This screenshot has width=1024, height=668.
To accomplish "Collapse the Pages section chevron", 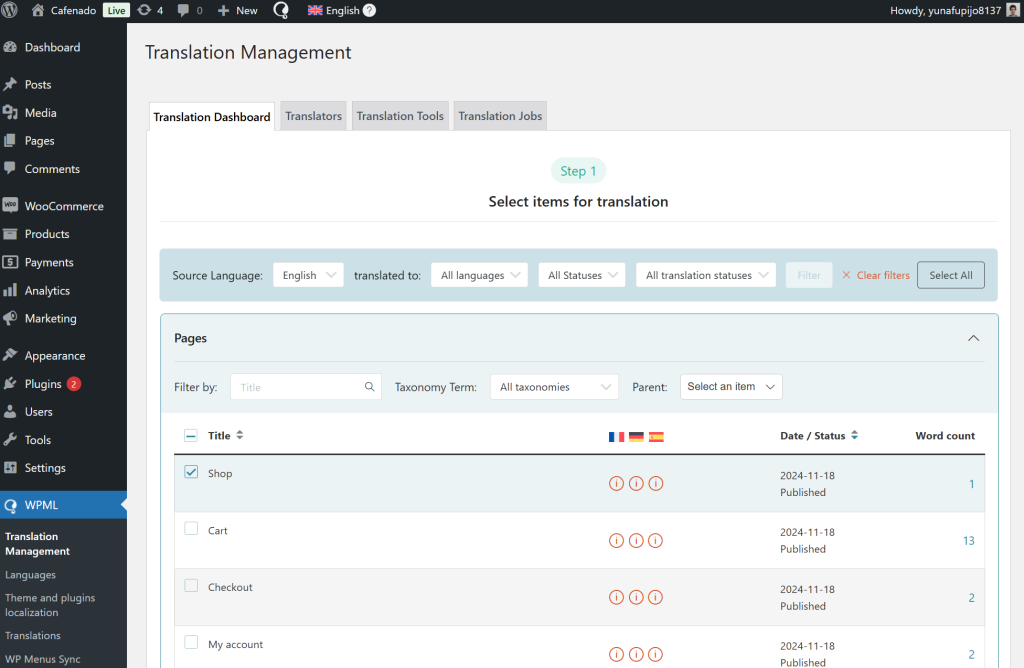I will (973, 338).
